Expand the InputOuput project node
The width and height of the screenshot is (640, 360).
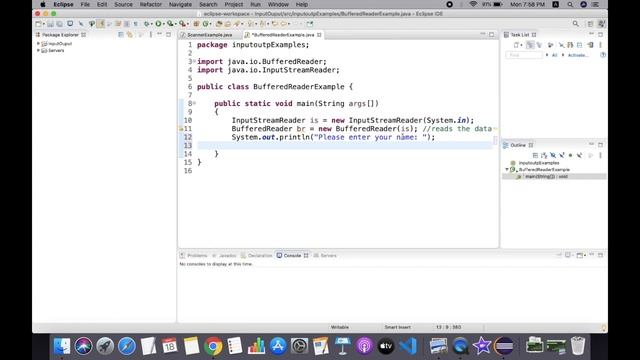click(x=38, y=43)
